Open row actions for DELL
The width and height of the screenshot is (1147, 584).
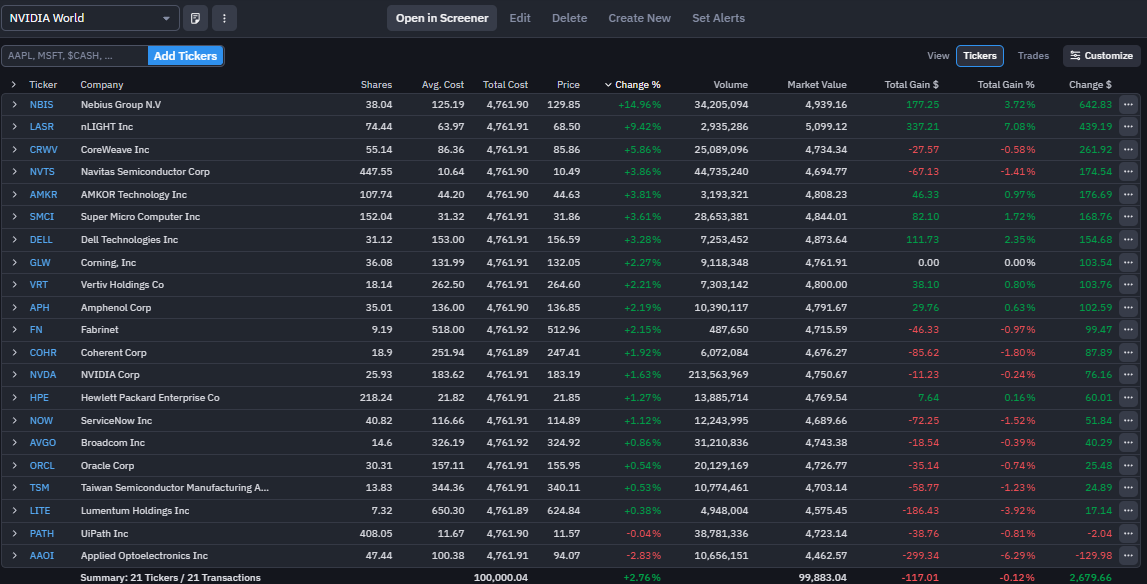pyautogui.click(x=1128, y=240)
